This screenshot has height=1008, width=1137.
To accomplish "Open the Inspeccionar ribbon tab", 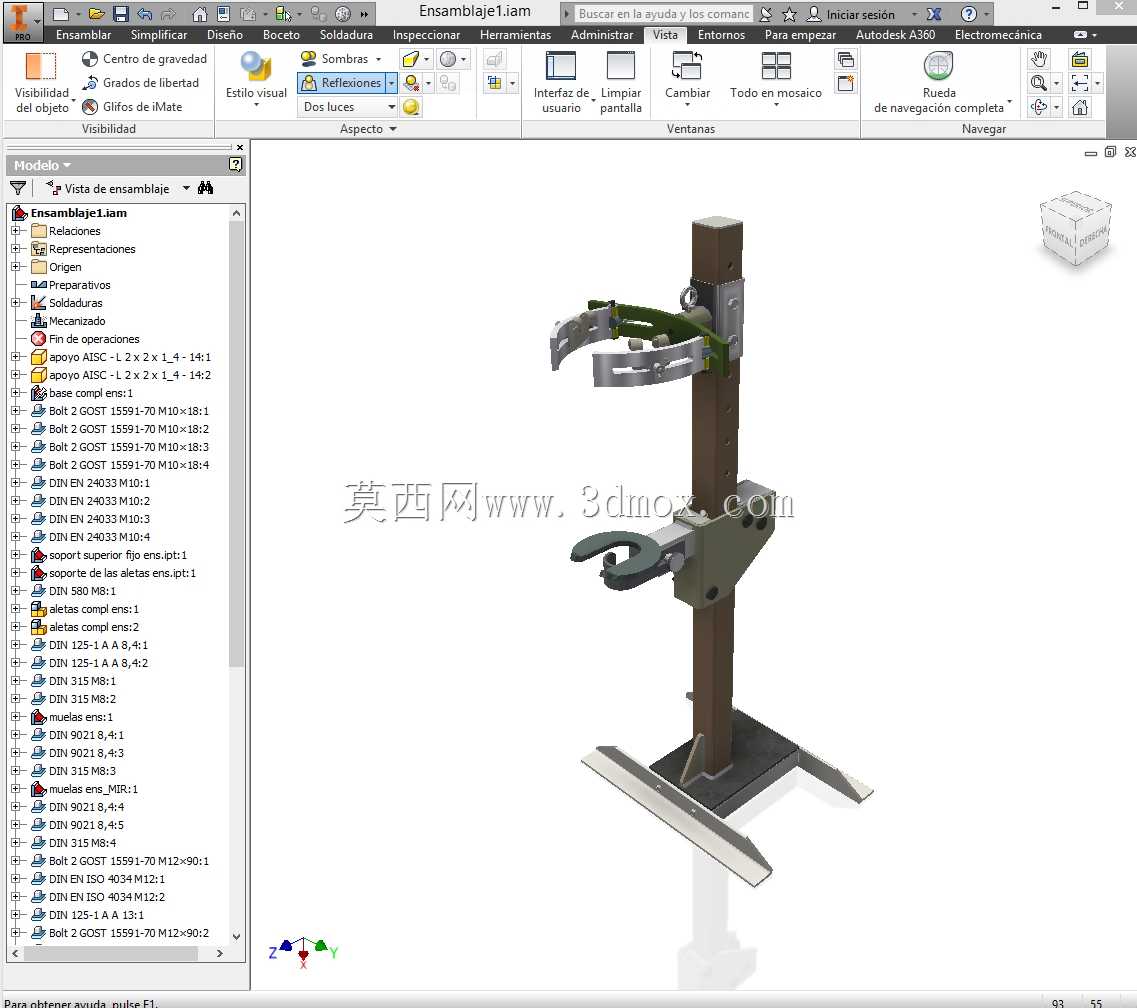I will (426, 35).
